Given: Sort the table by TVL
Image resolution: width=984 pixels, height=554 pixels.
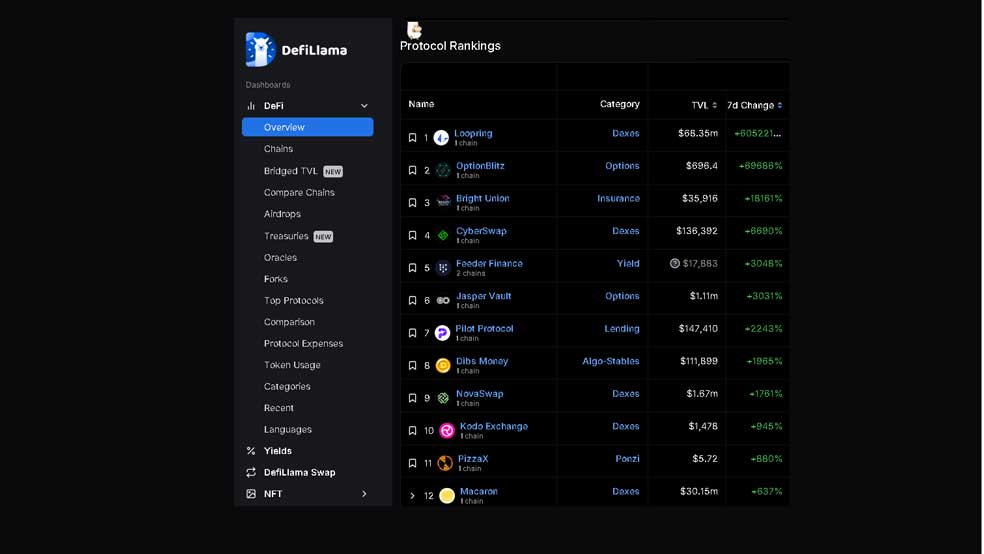Looking at the screenshot, I should 704,105.
